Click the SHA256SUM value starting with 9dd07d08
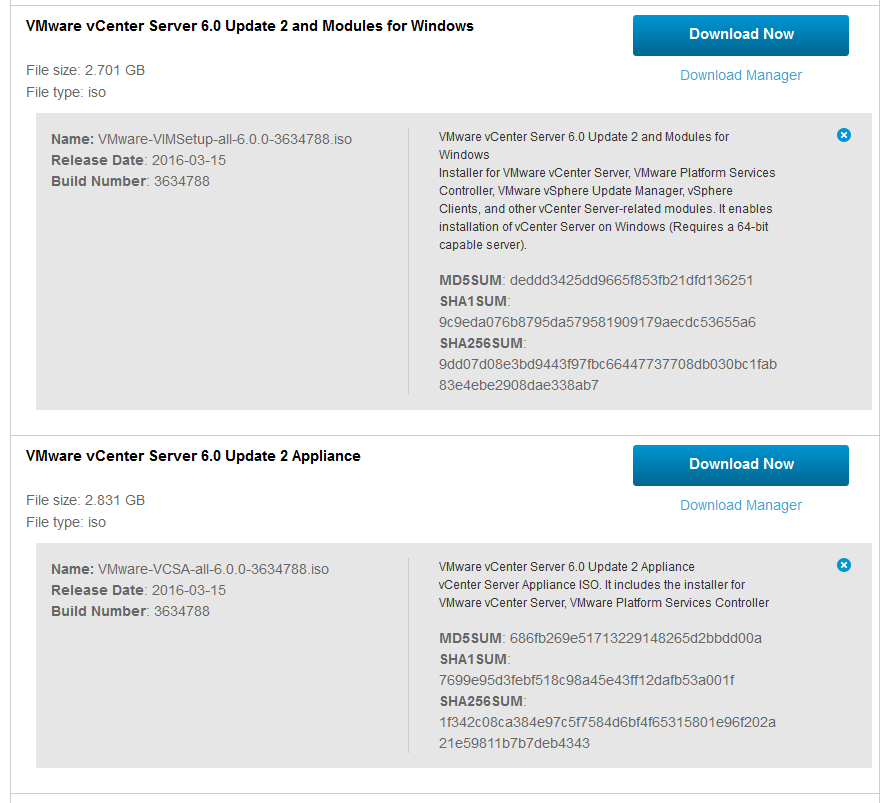 point(607,374)
